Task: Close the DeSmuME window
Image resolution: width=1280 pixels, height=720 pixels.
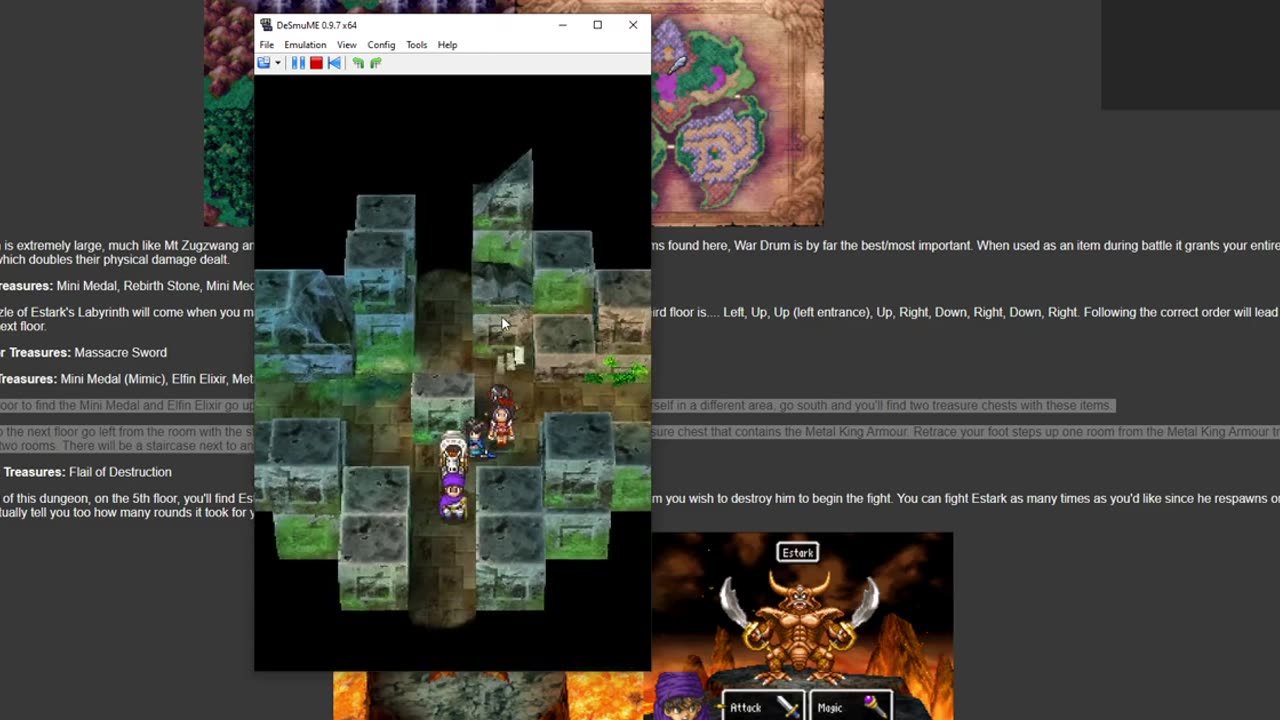Action: point(633,25)
